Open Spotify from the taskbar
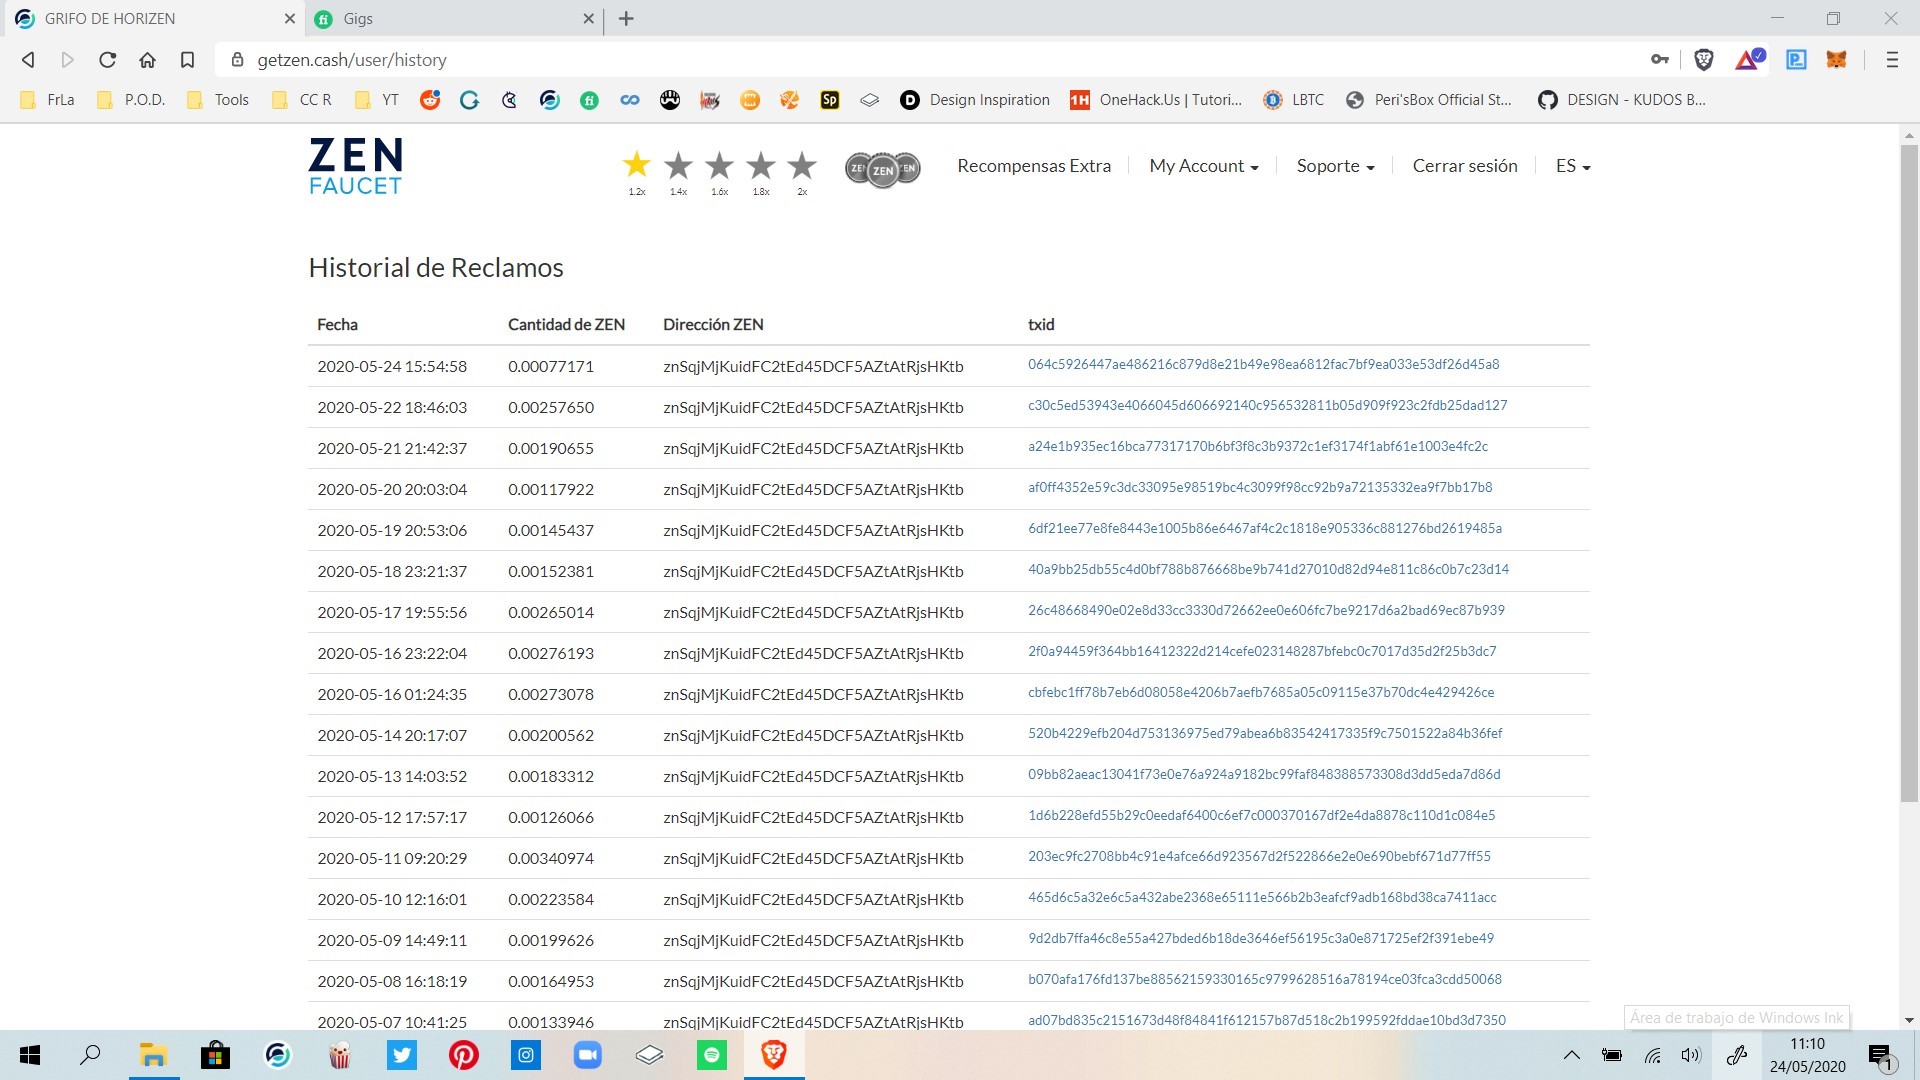The width and height of the screenshot is (1920, 1080). [x=711, y=1055]
